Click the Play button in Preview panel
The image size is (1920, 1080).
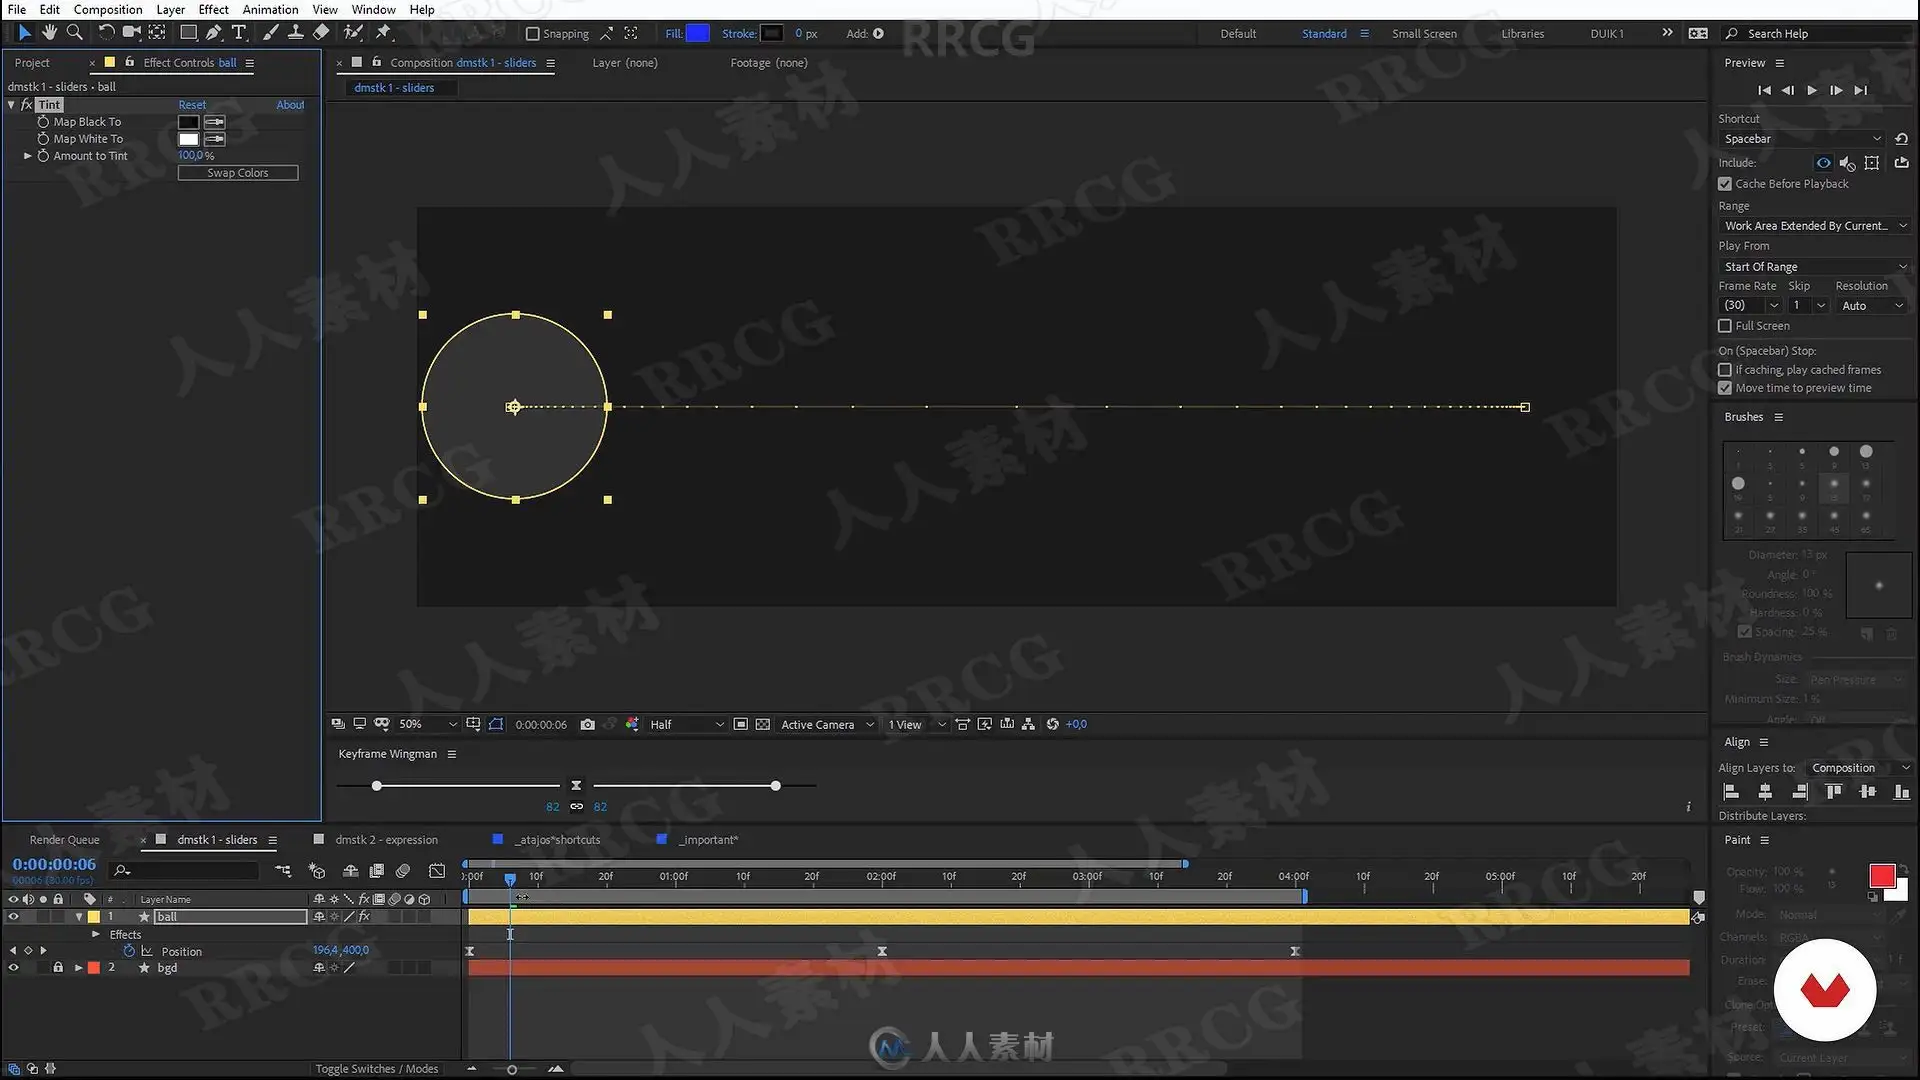tap(1812, 90)
